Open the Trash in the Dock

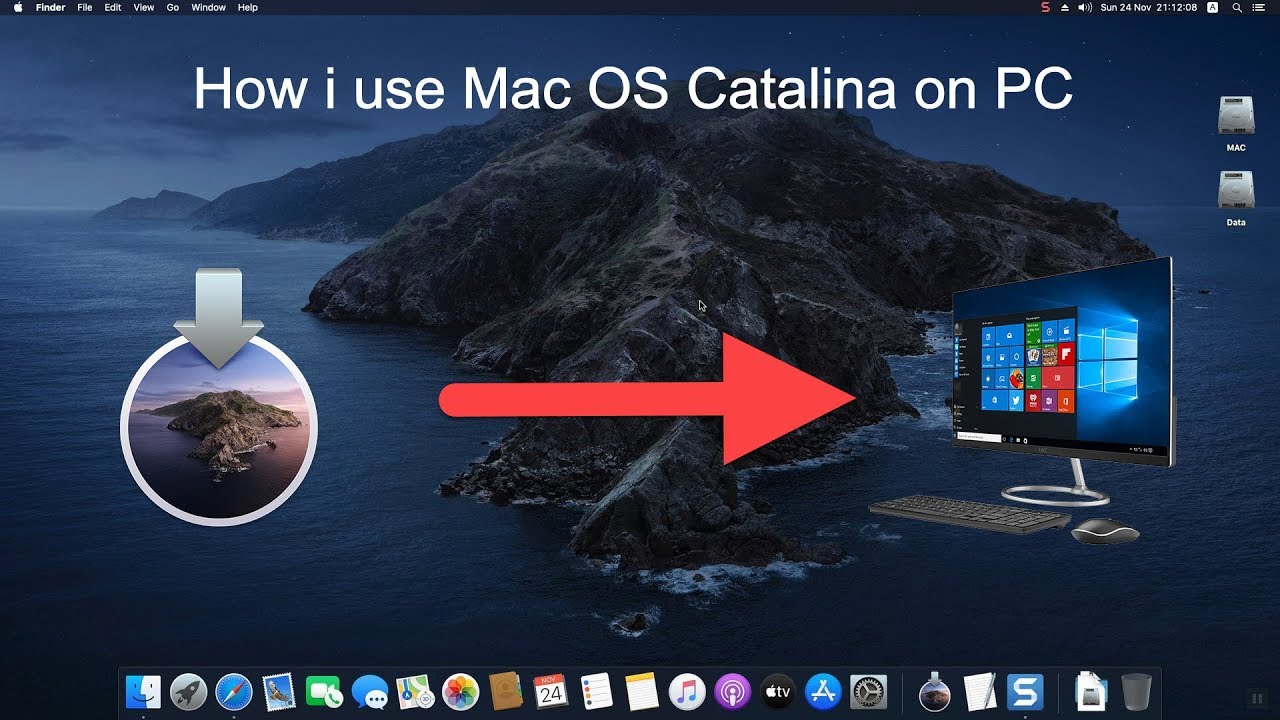1137,691
